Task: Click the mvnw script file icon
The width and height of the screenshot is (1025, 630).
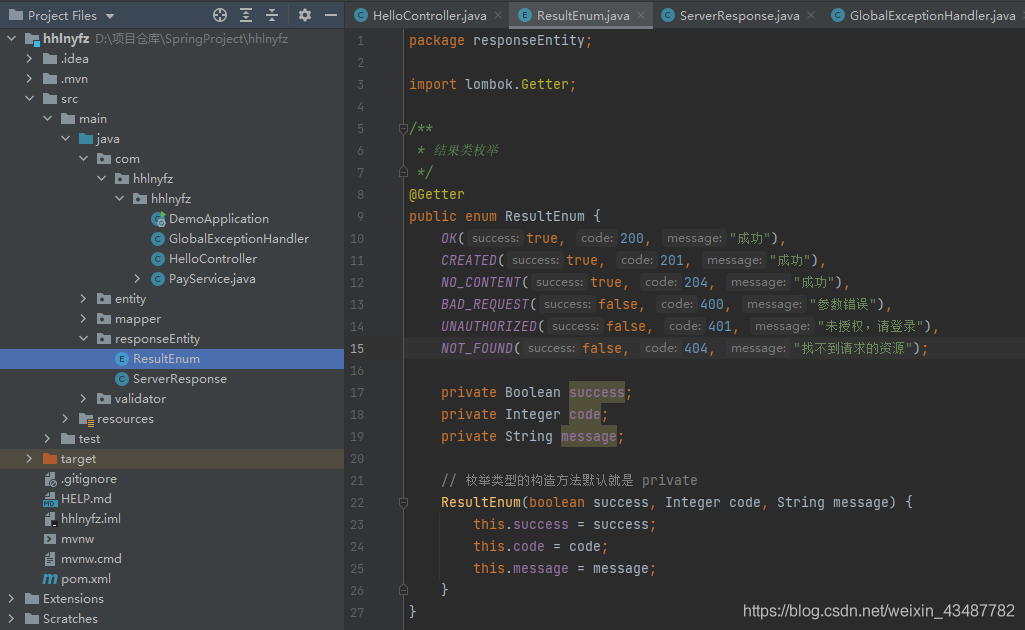Action: [x=50, y=539]
